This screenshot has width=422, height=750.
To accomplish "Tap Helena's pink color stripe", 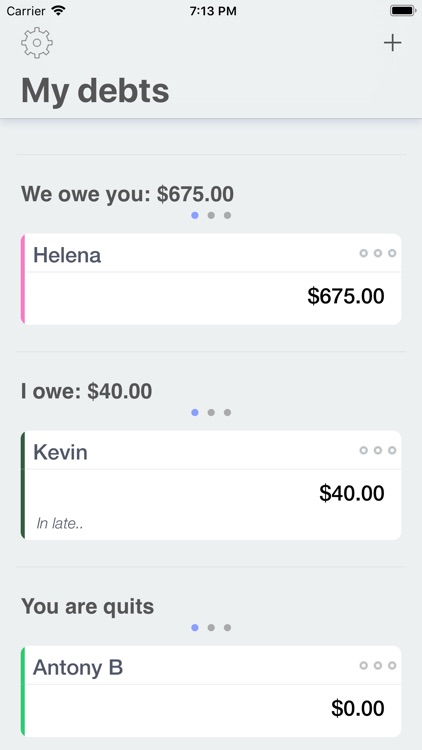I will 23,279.
